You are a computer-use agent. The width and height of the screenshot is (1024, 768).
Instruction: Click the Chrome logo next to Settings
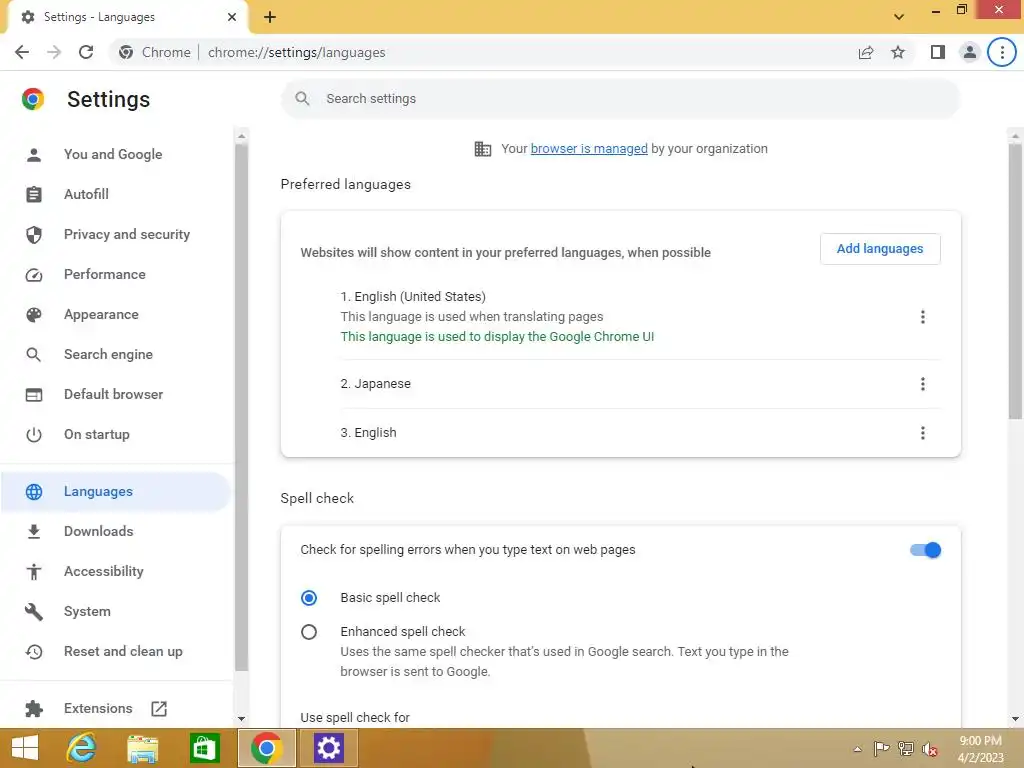(x=33, y=99)
